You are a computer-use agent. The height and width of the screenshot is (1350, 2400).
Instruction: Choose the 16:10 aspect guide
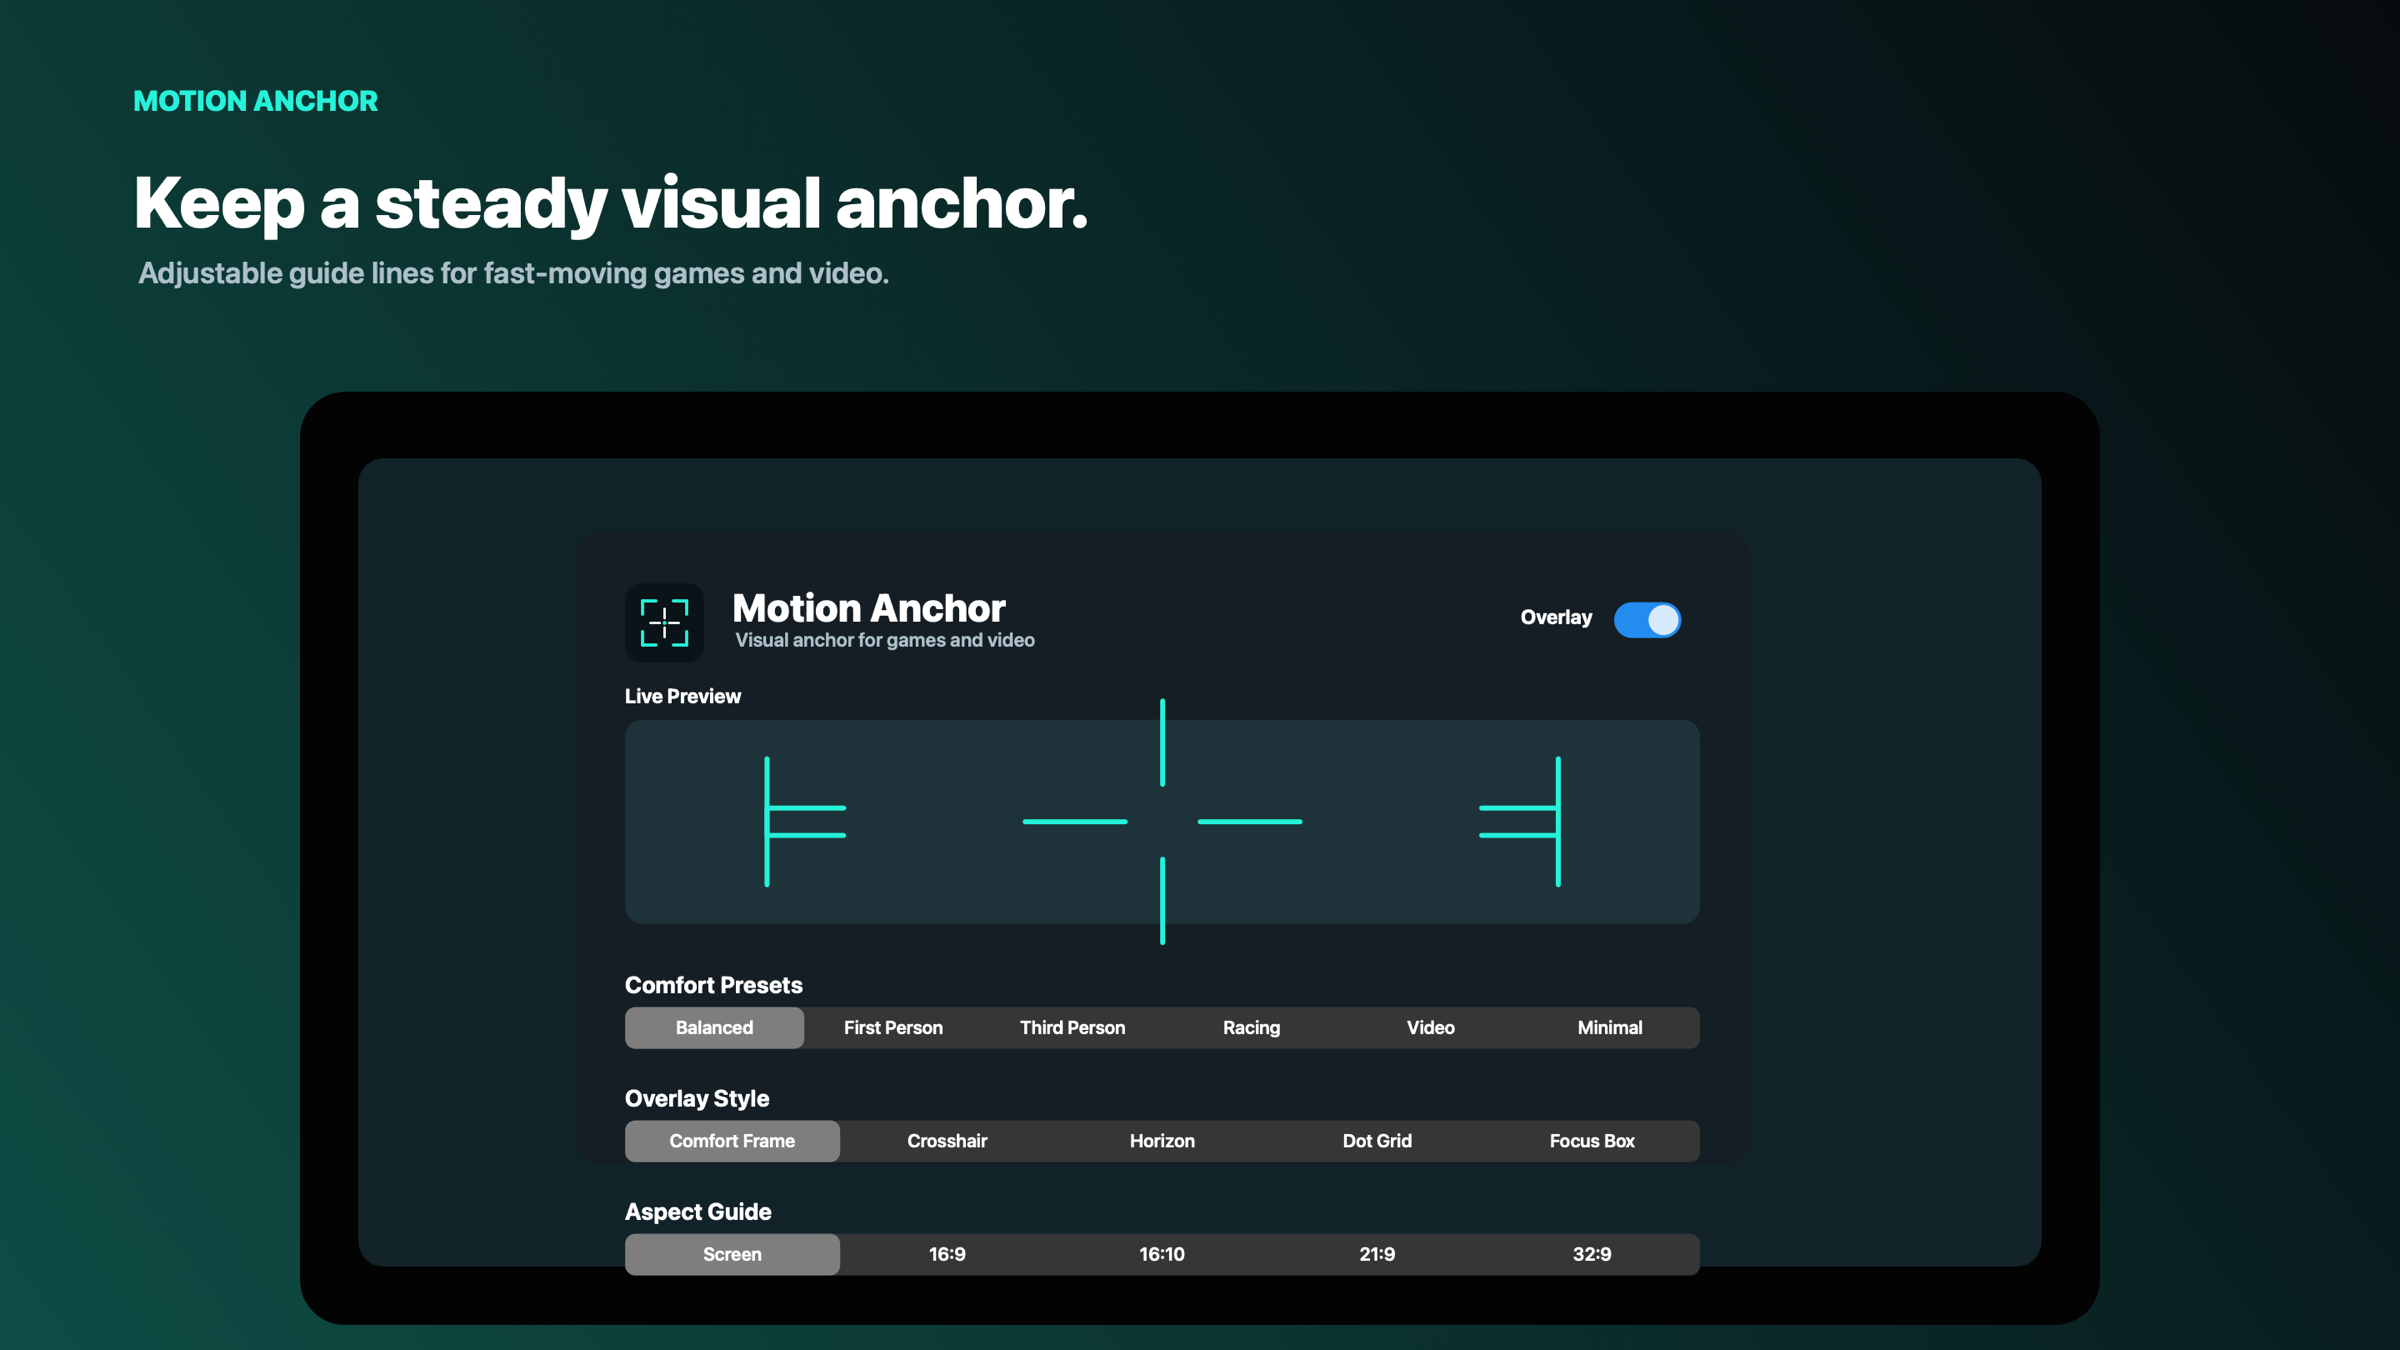pos(1162,1254)
